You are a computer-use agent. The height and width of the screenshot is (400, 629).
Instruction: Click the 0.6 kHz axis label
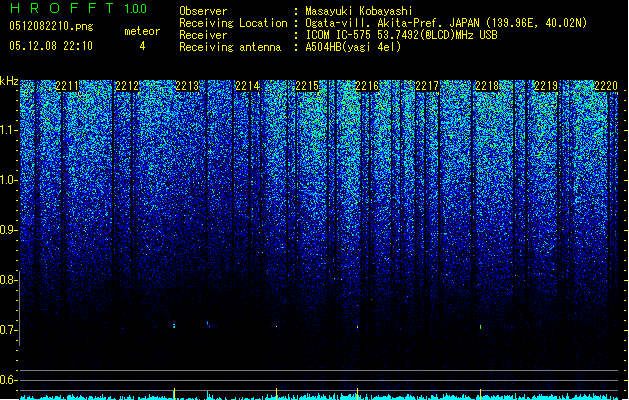9,380
